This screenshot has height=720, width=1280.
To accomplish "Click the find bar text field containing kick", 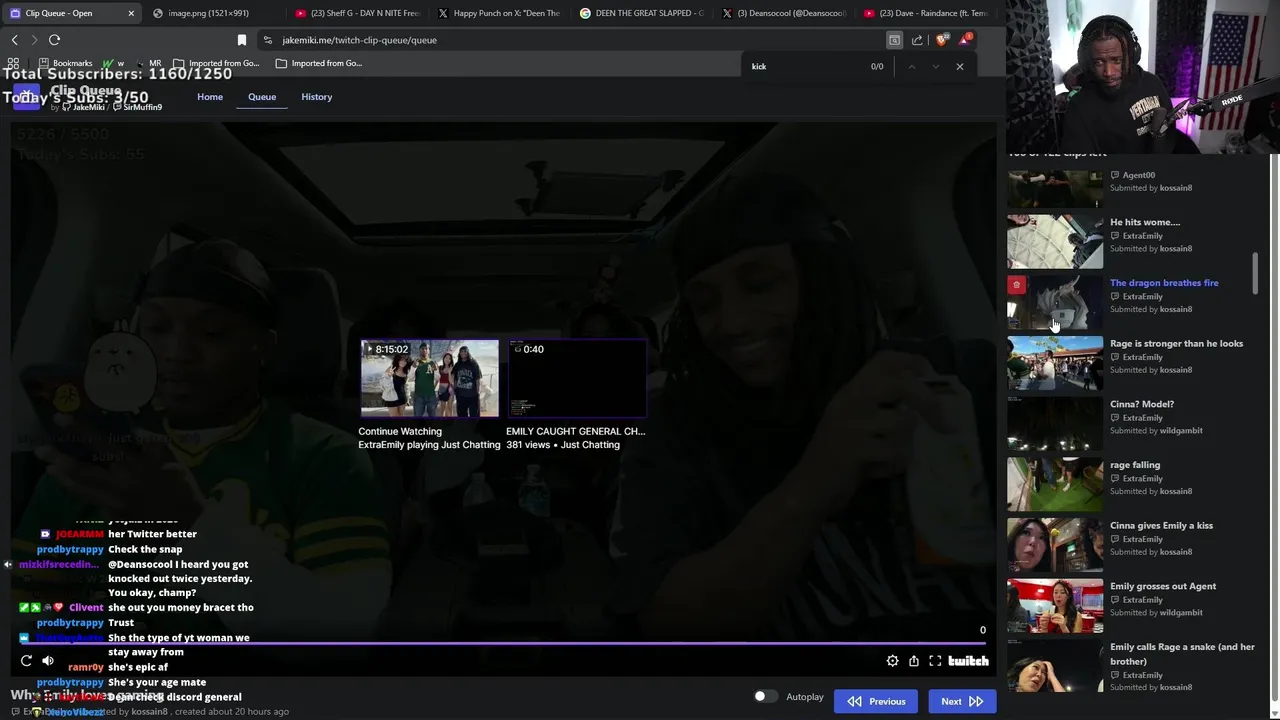I will coord(805,67).
